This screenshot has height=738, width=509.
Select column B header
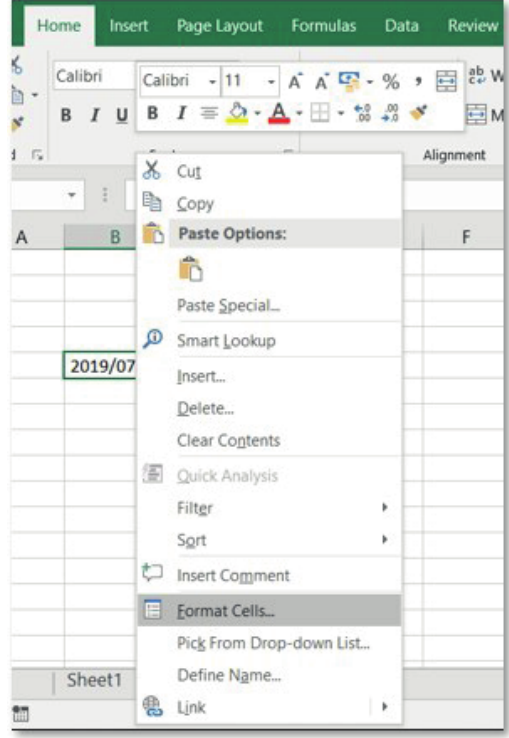point(100,236)
